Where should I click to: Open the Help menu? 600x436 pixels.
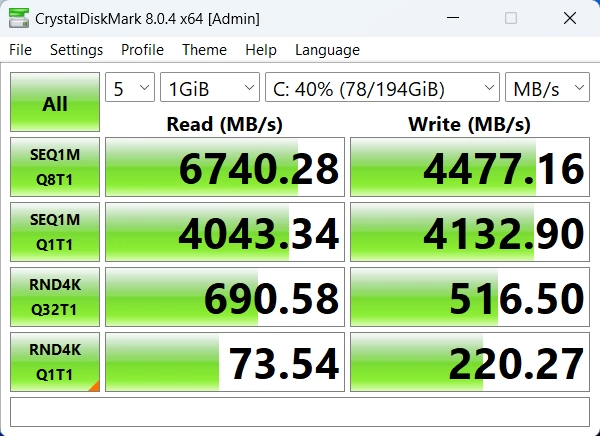click(261, 50)
